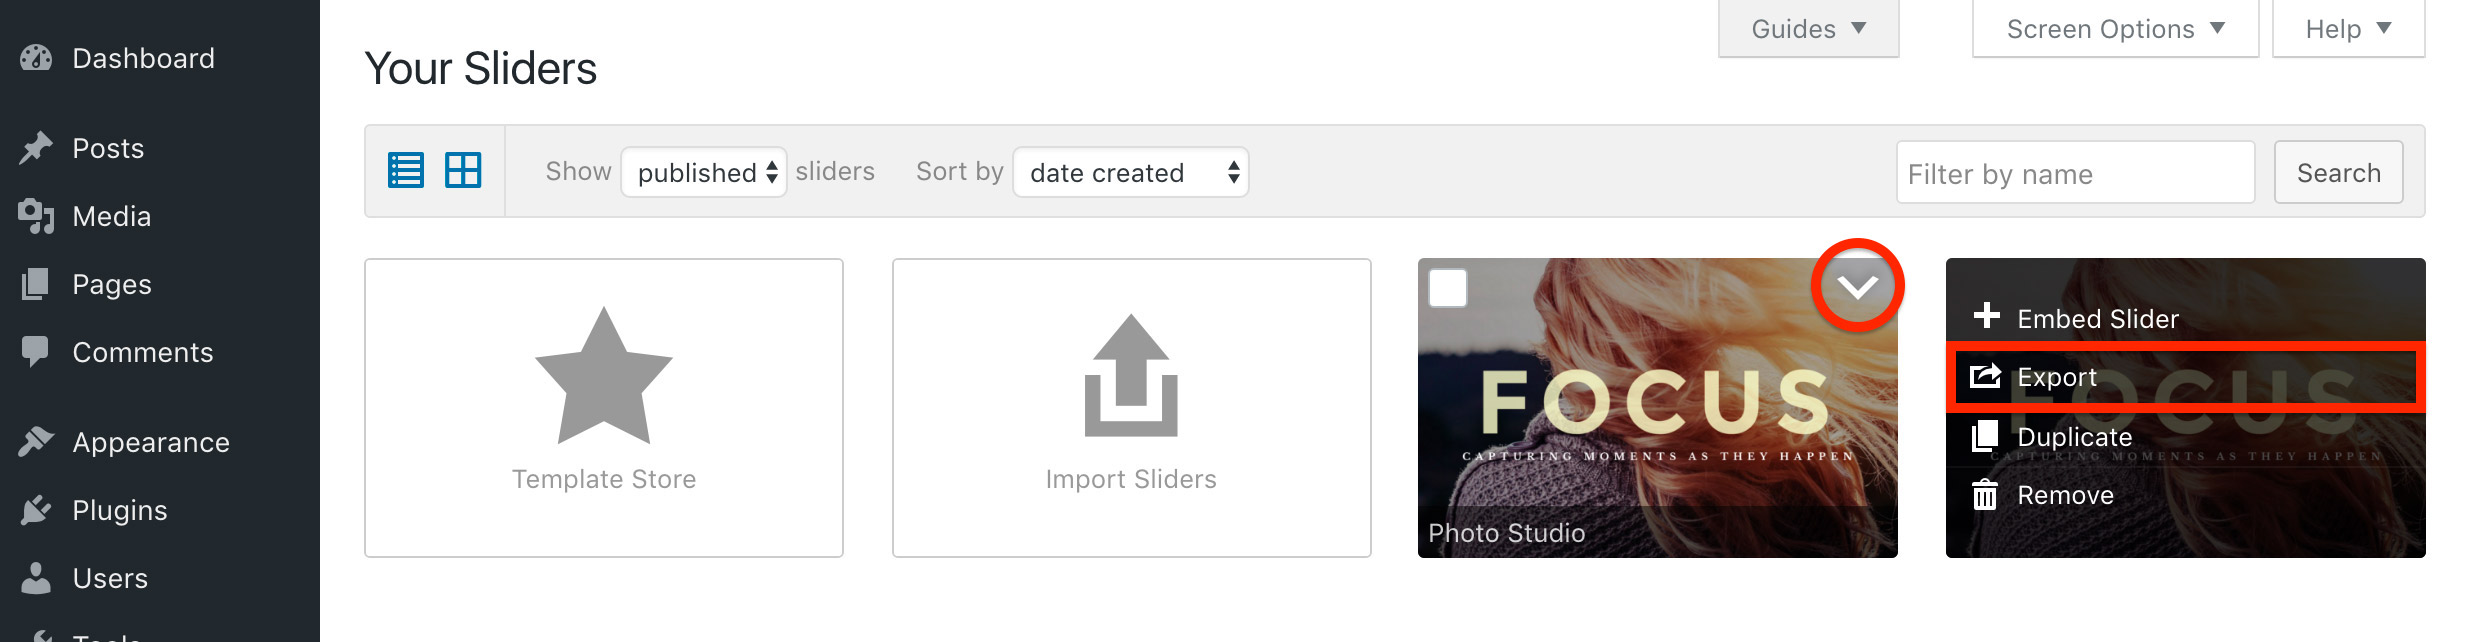Viewport: 2466px width, 642px height.
Task: Open the Media library icon
Action: click(x=36, y=216)
